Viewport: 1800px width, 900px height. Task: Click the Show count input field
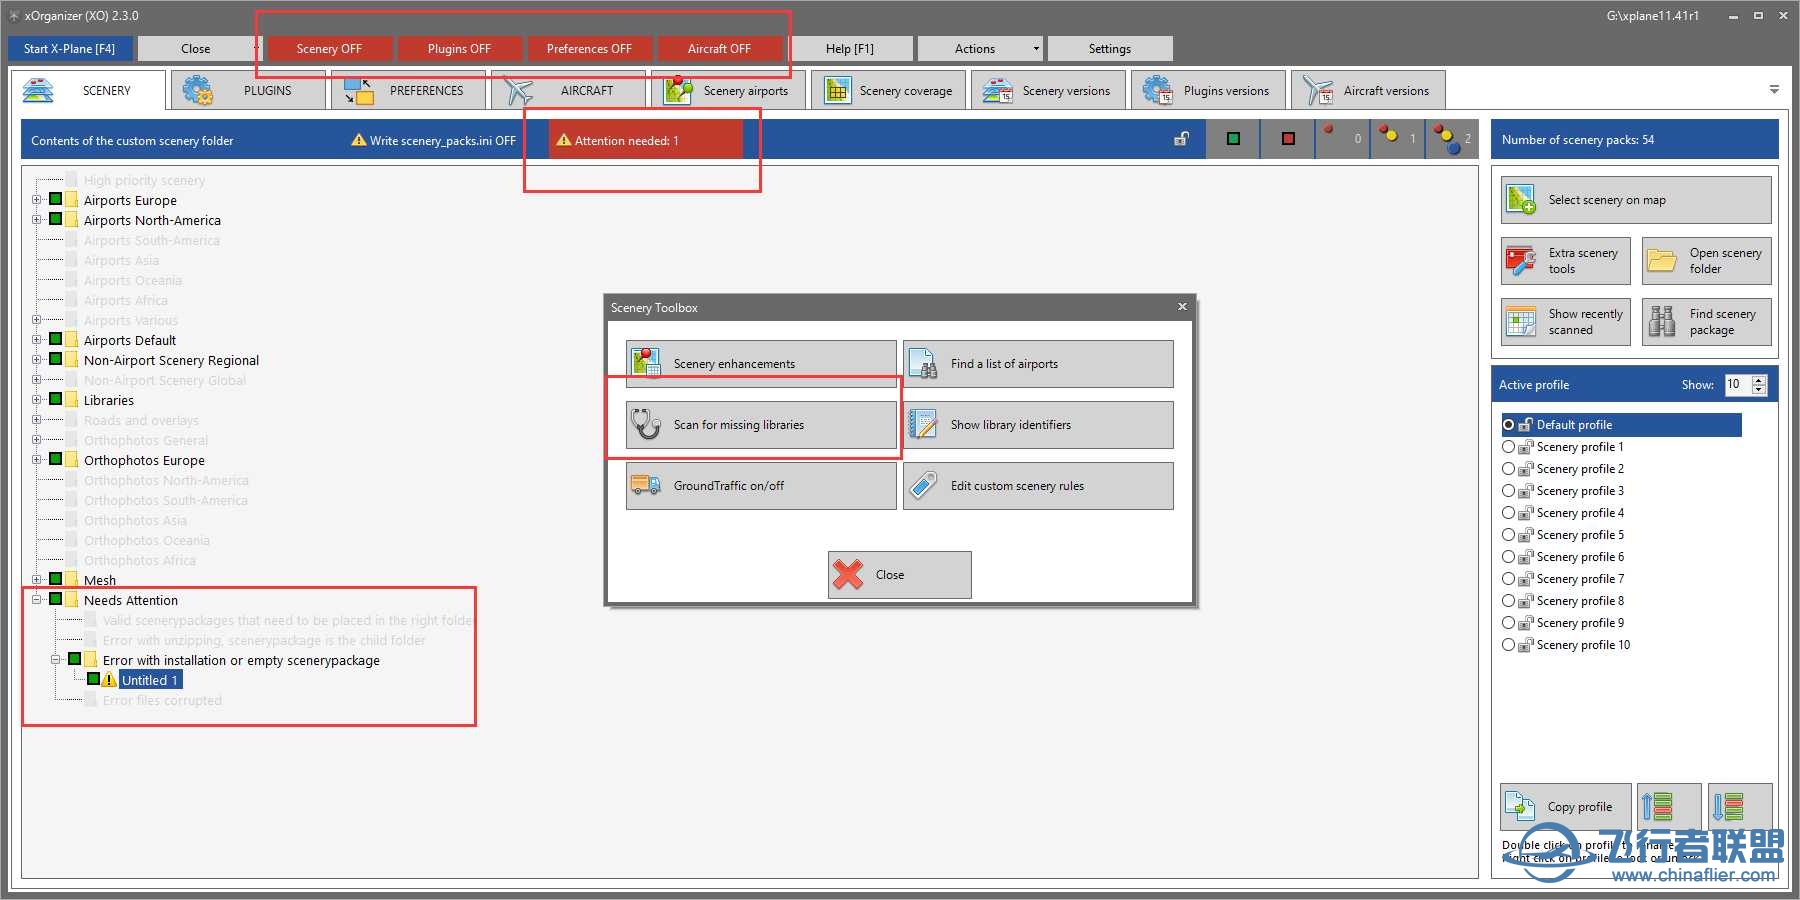click(1738, 385)
